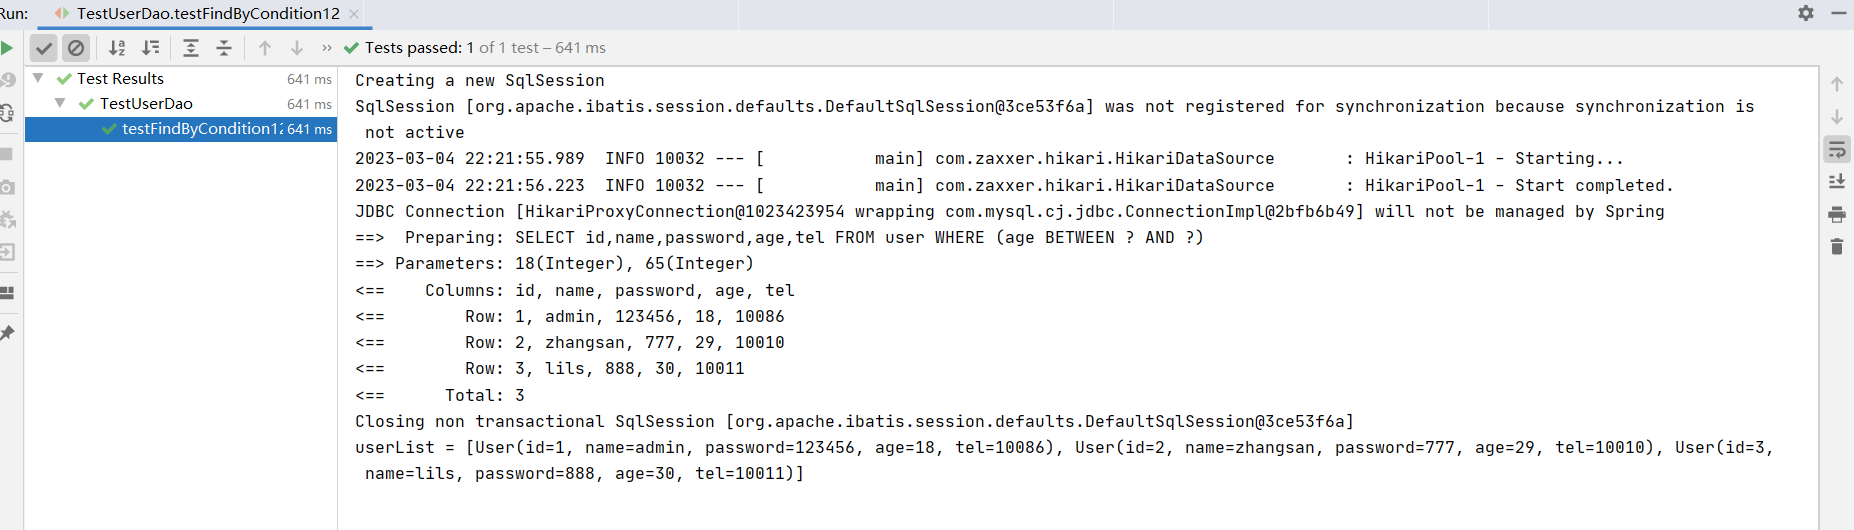The height and width of the screenshot is (530, 1854).
Task: Print console output with printer icon
Action: (1837, 214)
